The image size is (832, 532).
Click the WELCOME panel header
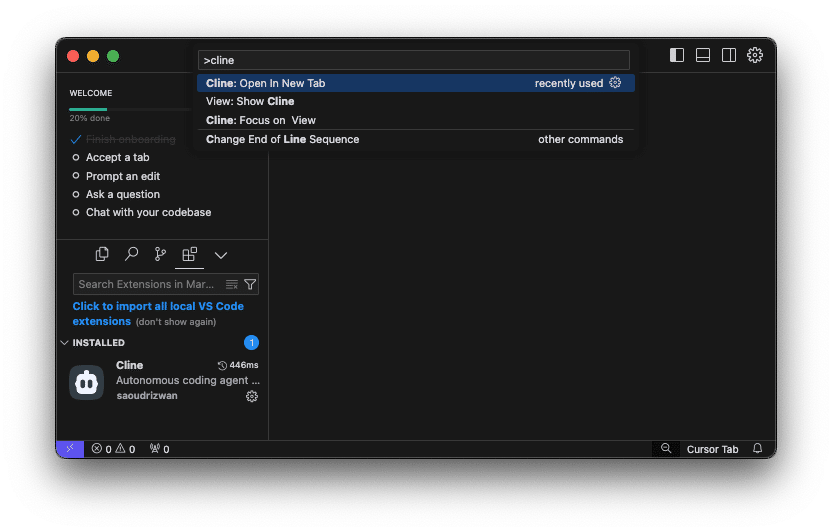click(91, 93)
